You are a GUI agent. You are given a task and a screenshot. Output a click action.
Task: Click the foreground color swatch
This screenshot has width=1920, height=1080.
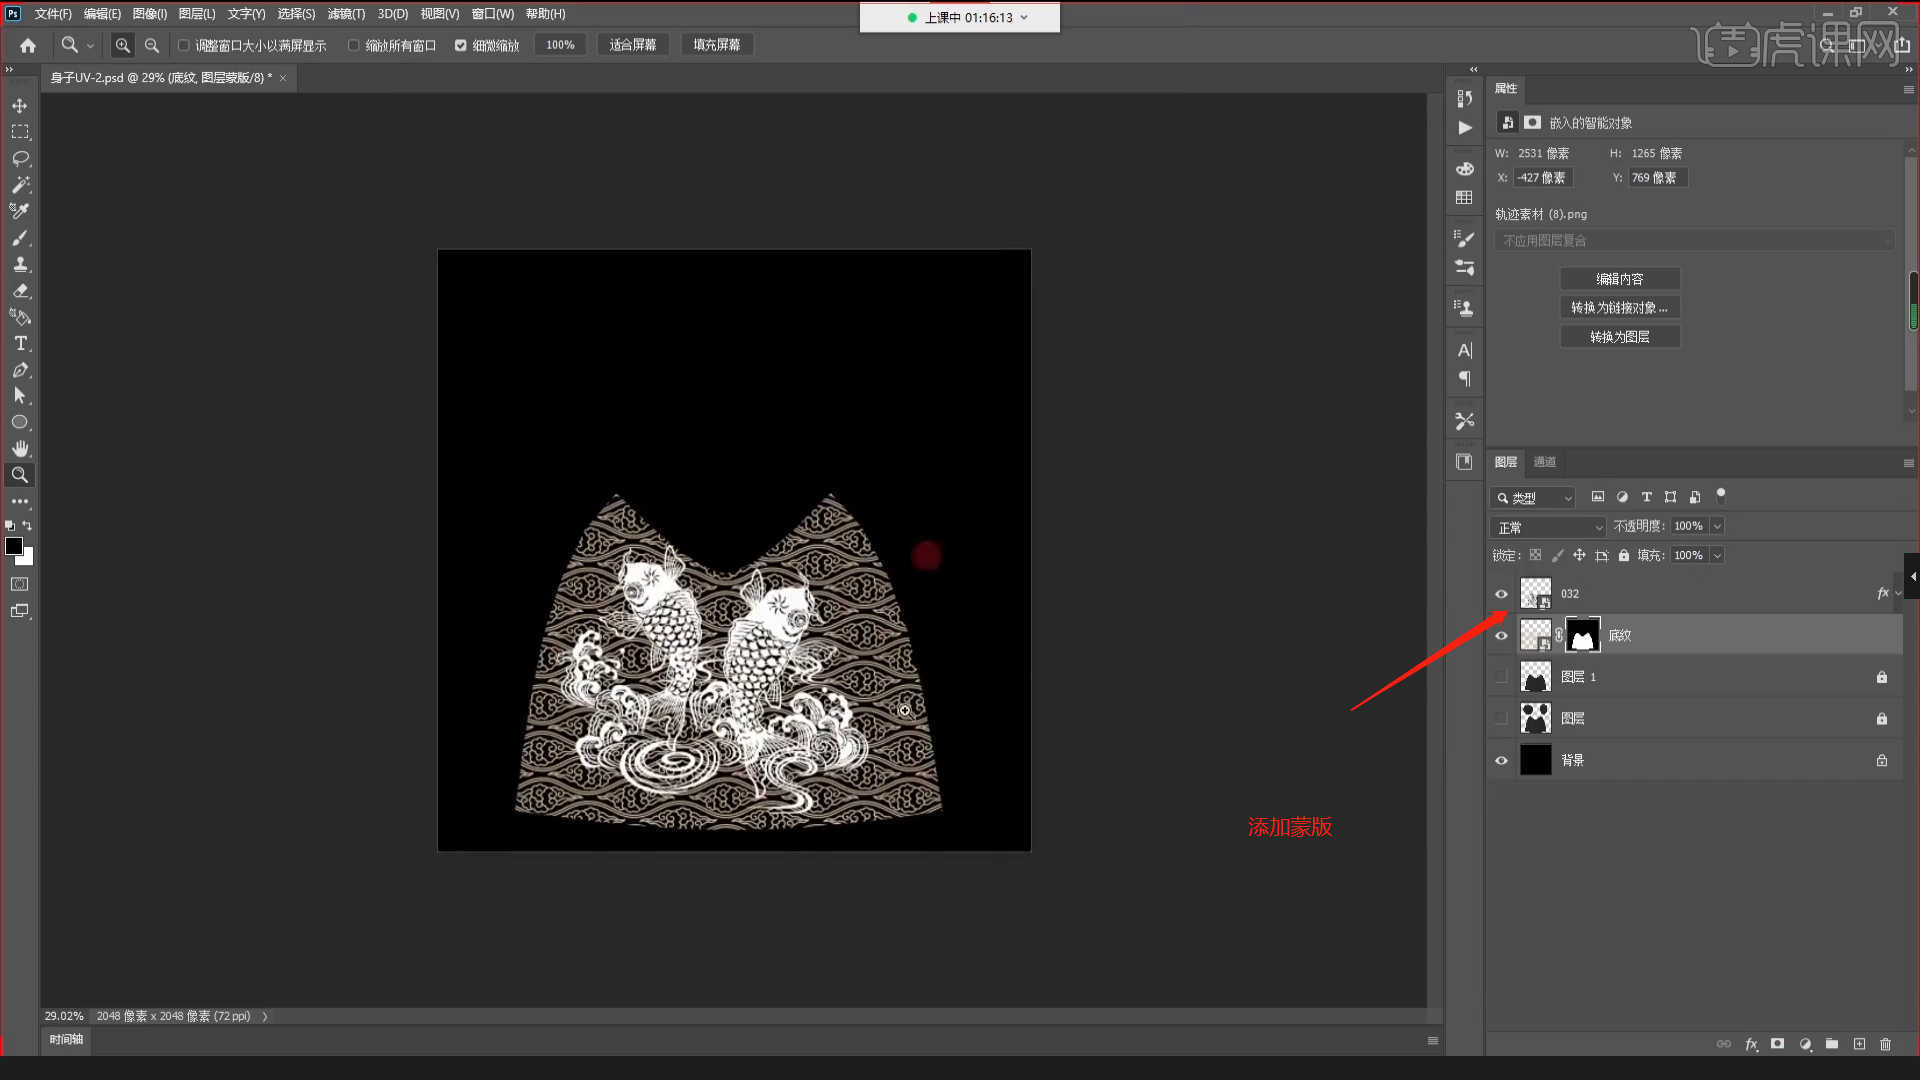tap(14, 545)
